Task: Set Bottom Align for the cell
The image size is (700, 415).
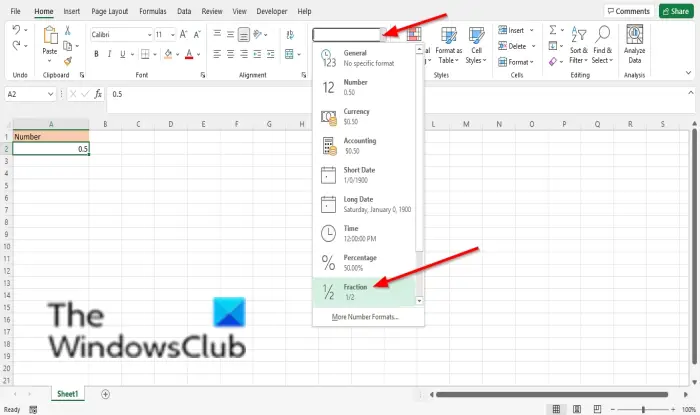Action: pyautogui.click(x=244, y=34)
